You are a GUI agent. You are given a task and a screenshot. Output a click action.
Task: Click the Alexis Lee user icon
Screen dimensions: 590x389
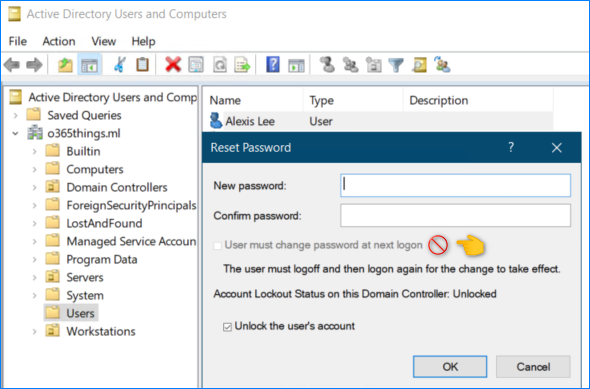(x=216, y=121)
